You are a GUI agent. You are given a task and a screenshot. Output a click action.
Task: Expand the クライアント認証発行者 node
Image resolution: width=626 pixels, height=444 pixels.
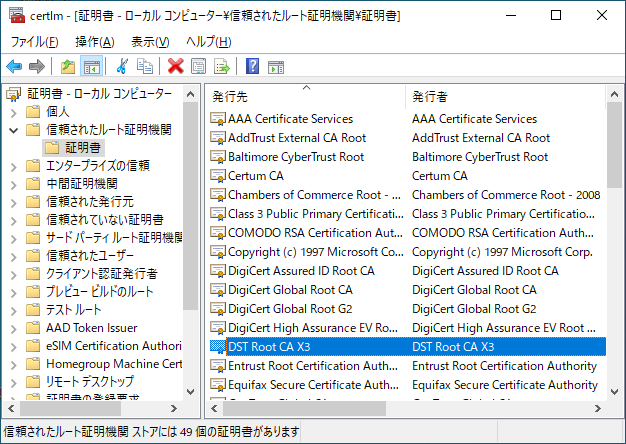click(14, 274)
